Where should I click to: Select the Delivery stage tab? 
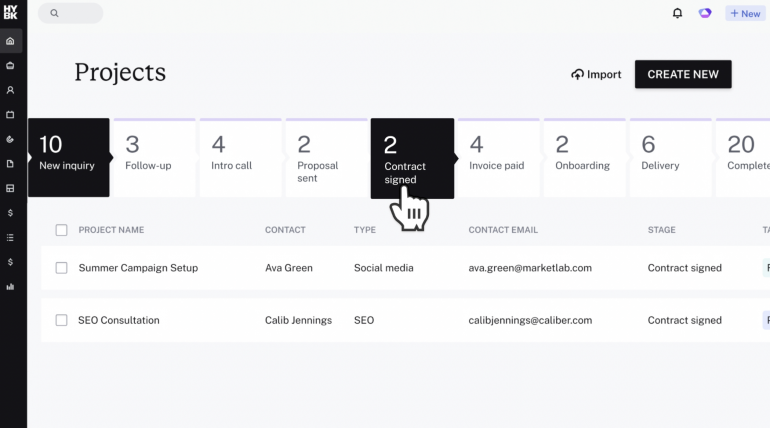pos(671,158)
